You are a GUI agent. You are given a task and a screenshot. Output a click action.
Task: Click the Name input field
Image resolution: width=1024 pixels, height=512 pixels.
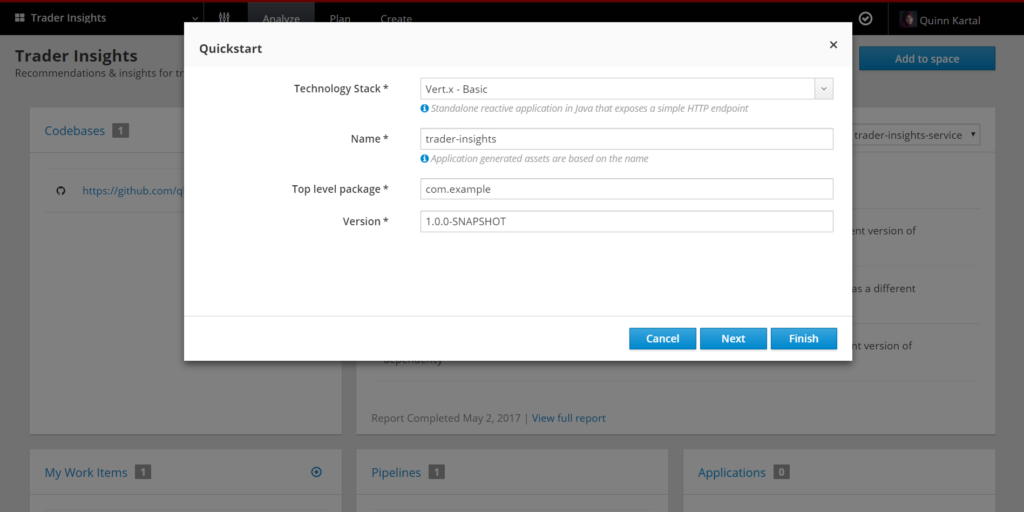point(626,139)
